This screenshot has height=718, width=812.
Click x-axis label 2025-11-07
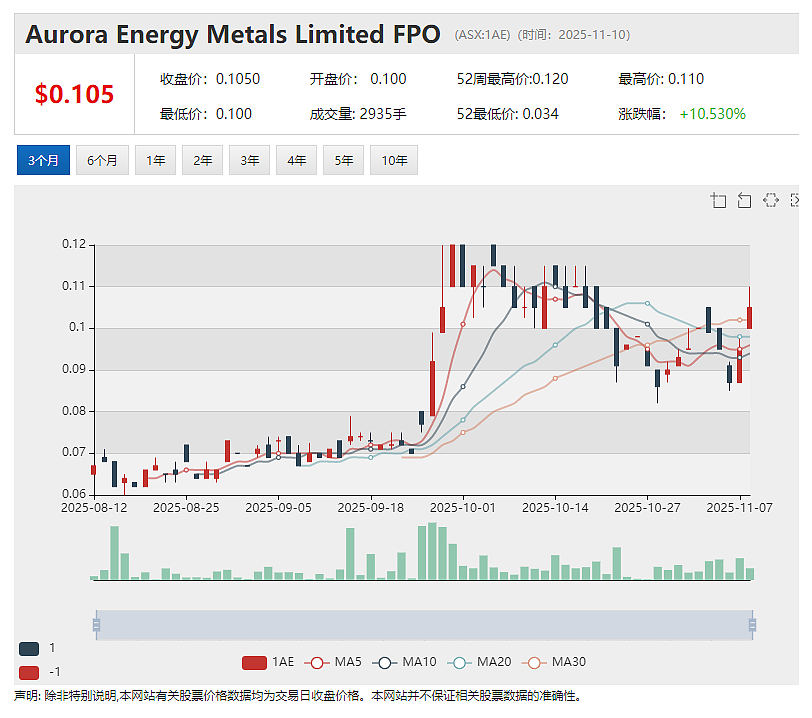click(x=740, y=508)
